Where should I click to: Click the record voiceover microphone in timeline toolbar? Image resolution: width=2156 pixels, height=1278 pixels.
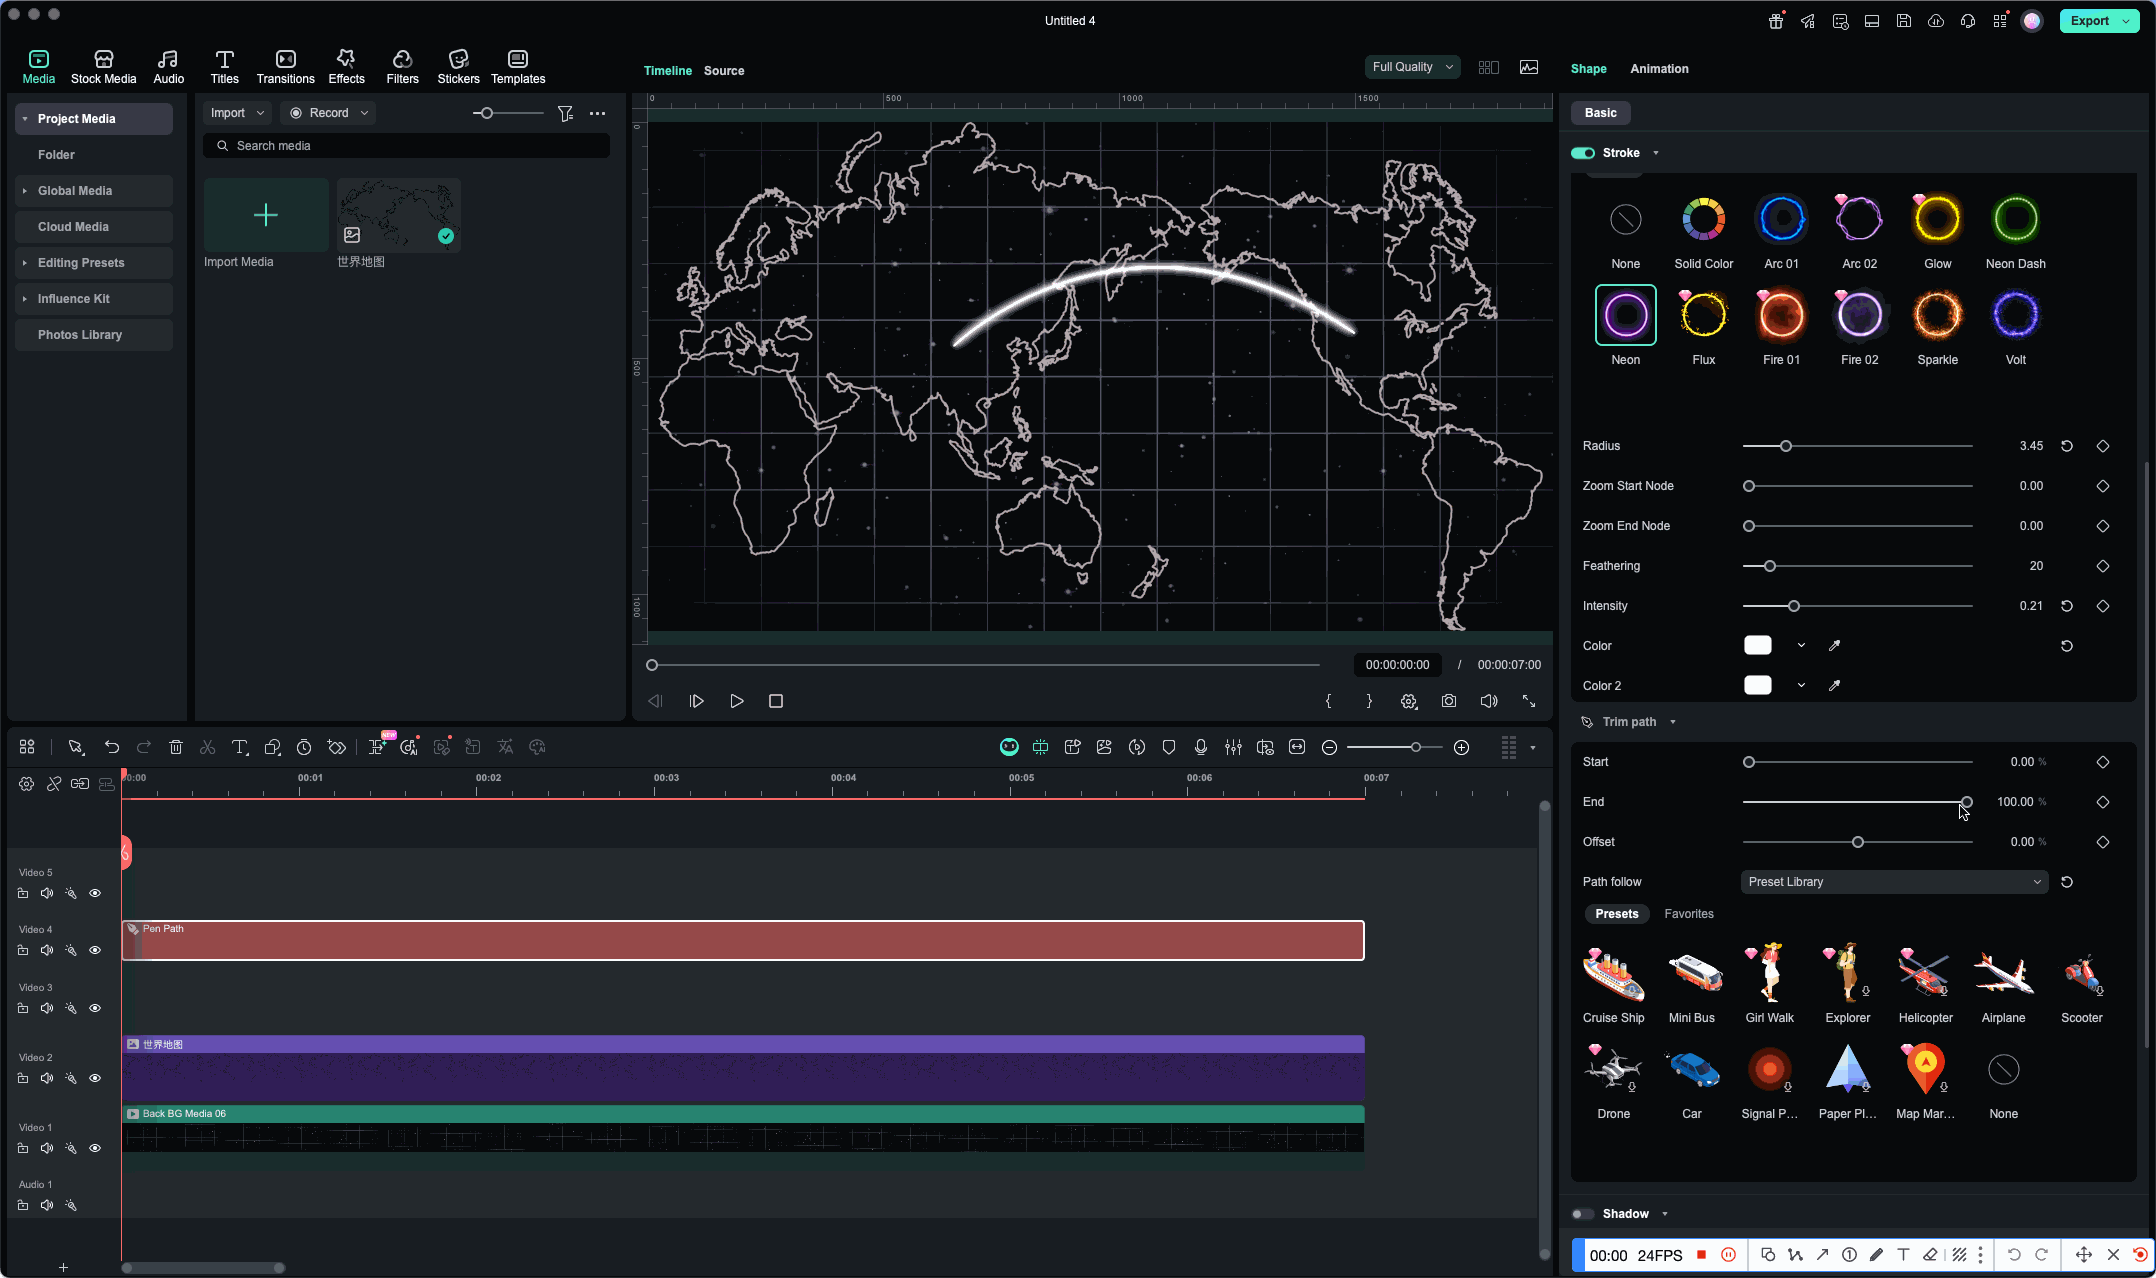coord(1200,747)
